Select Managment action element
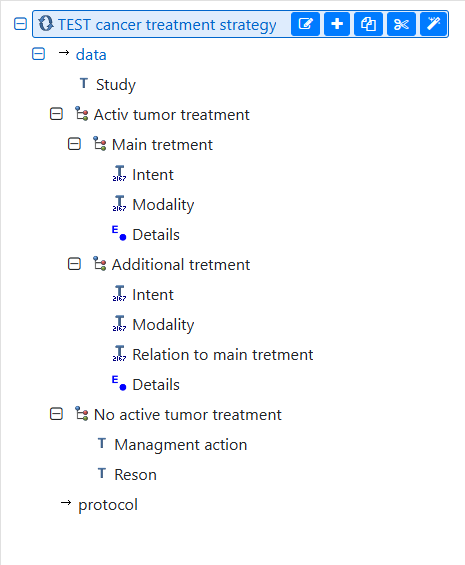 click(181, 445)
